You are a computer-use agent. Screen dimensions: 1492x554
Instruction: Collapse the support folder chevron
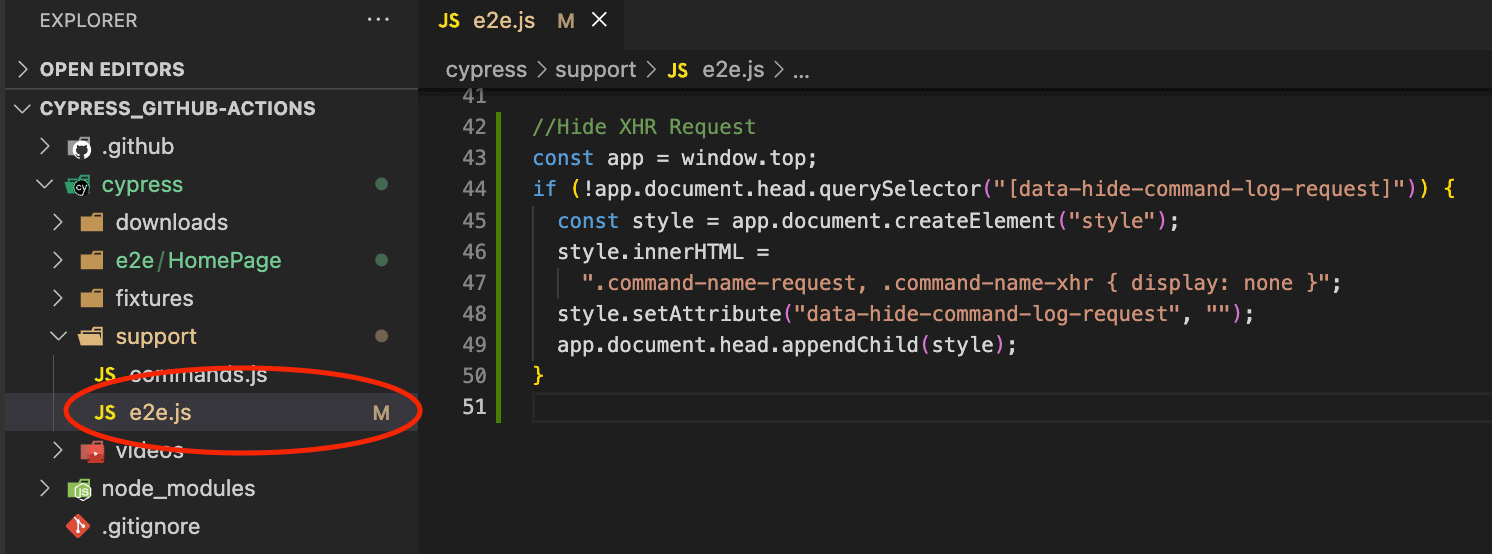coord(59,337)
